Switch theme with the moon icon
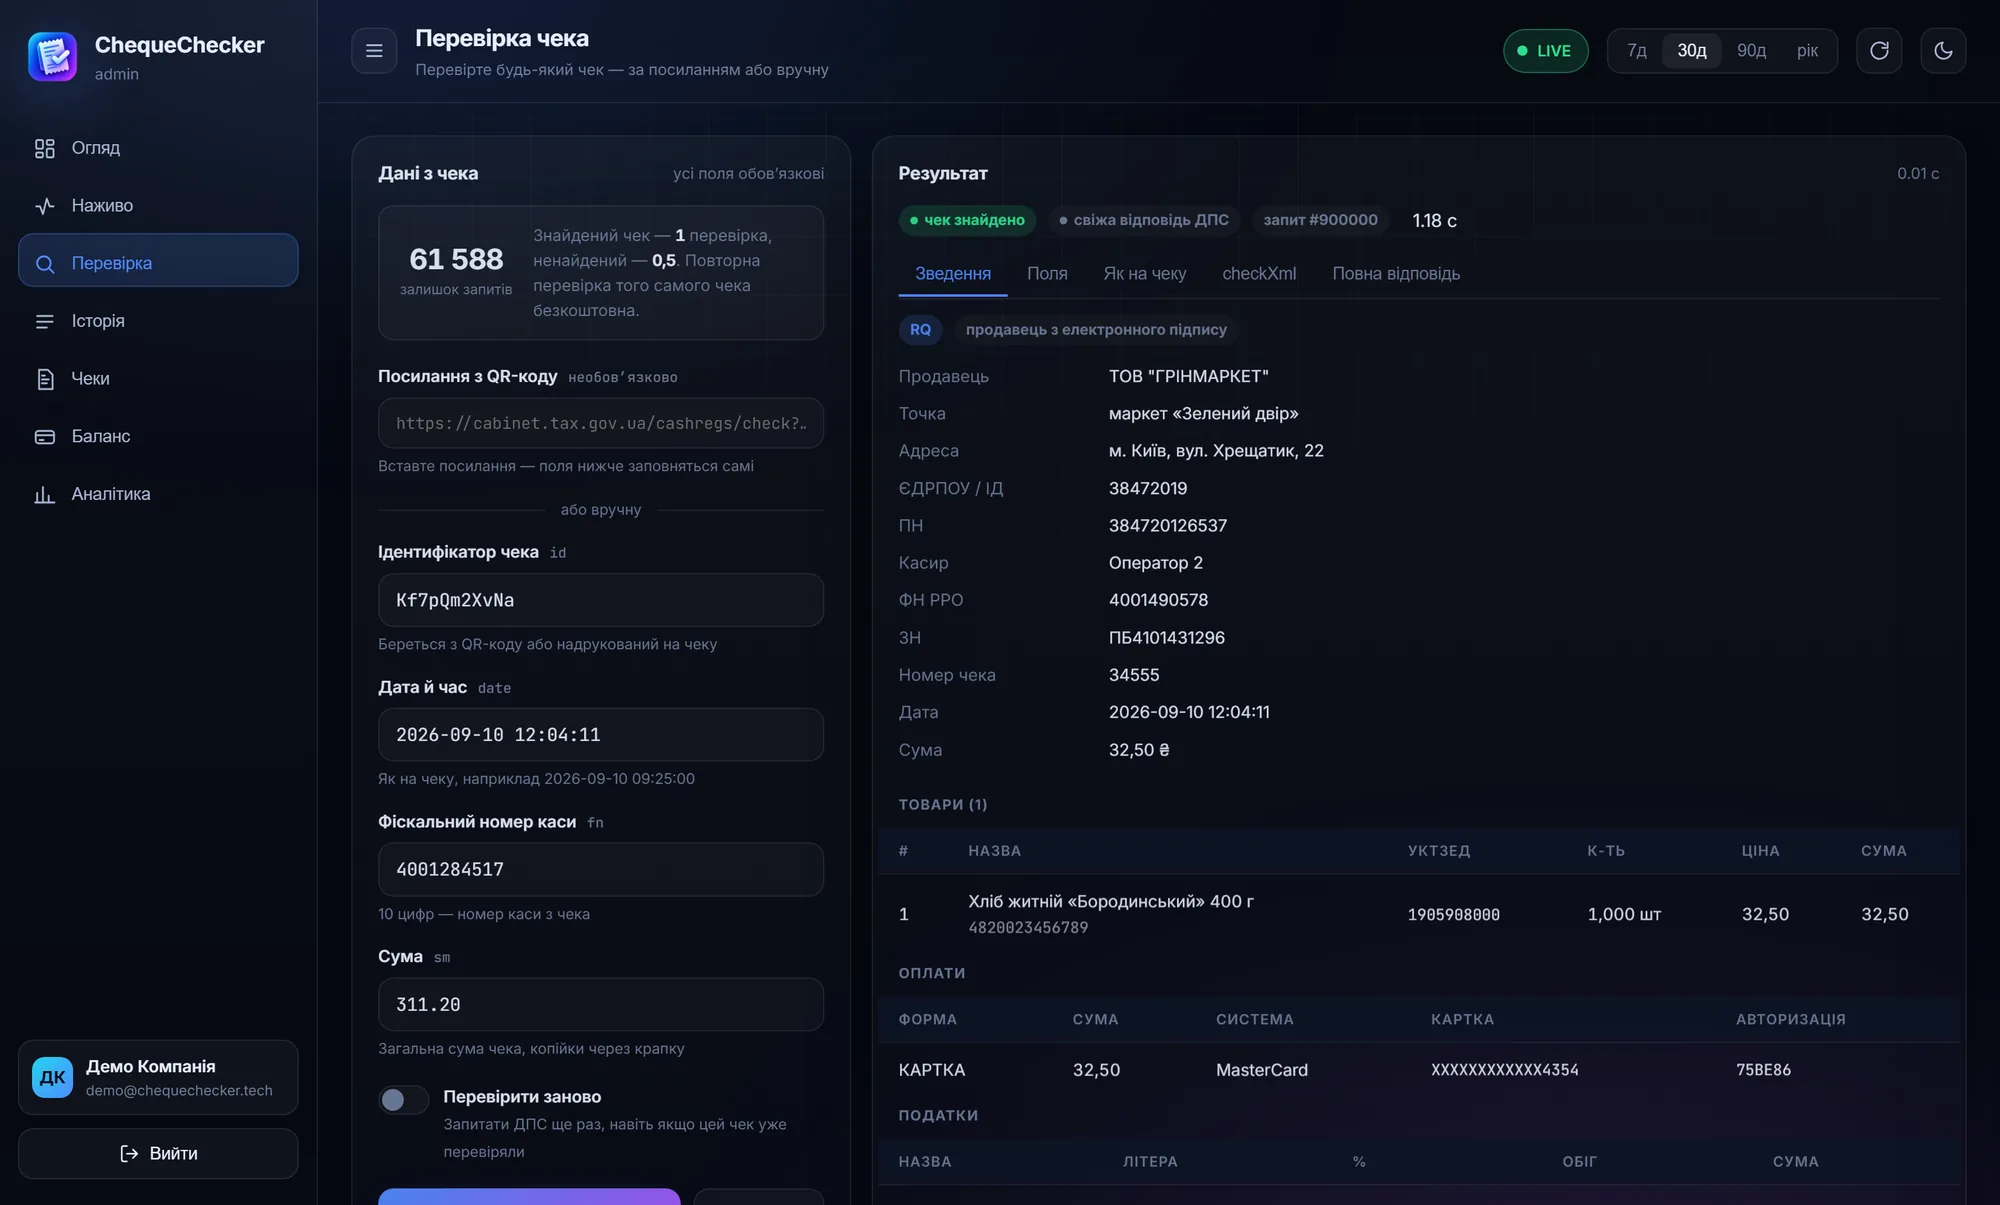The width and height of the screenshot is (2000, 1205). (x=1943, y=51)
